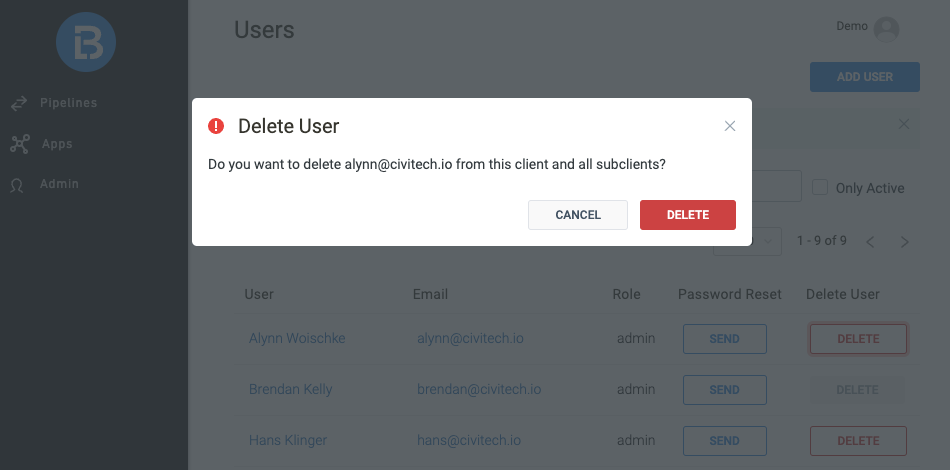950x470 pixels.
Task: Click the Bitool logo in the sidebar
Action: pos(86,41)
